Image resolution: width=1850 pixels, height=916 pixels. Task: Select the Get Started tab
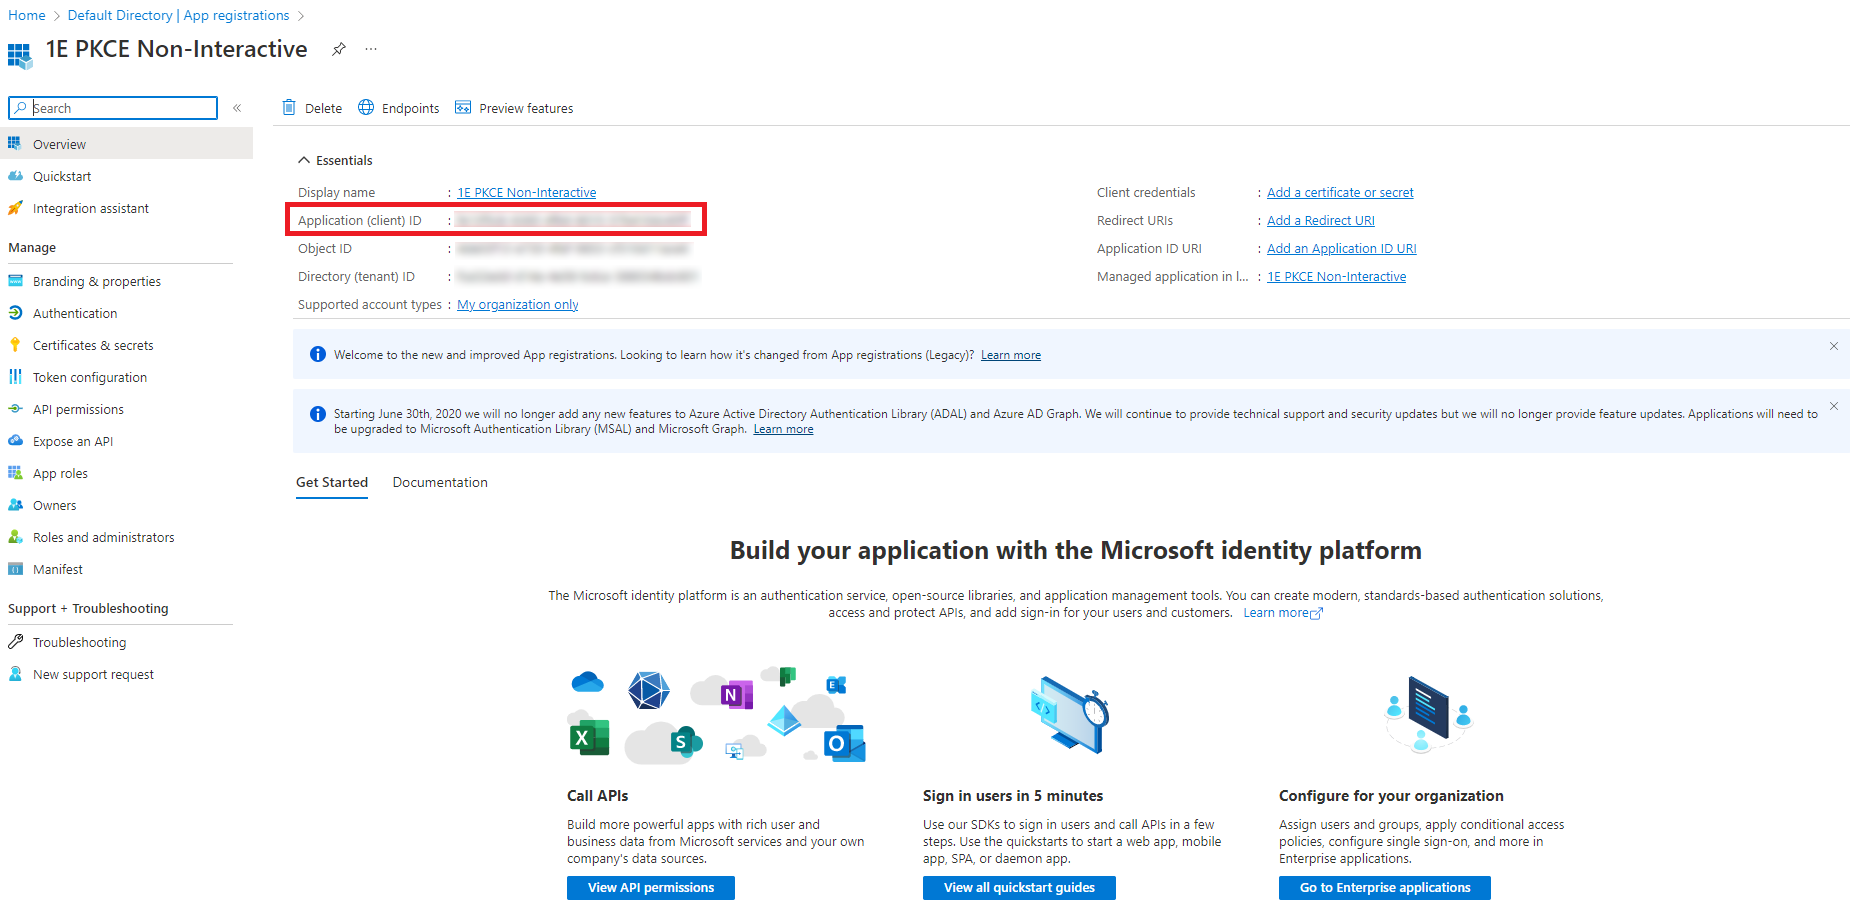pyautogui.click(x=332, y=482)
